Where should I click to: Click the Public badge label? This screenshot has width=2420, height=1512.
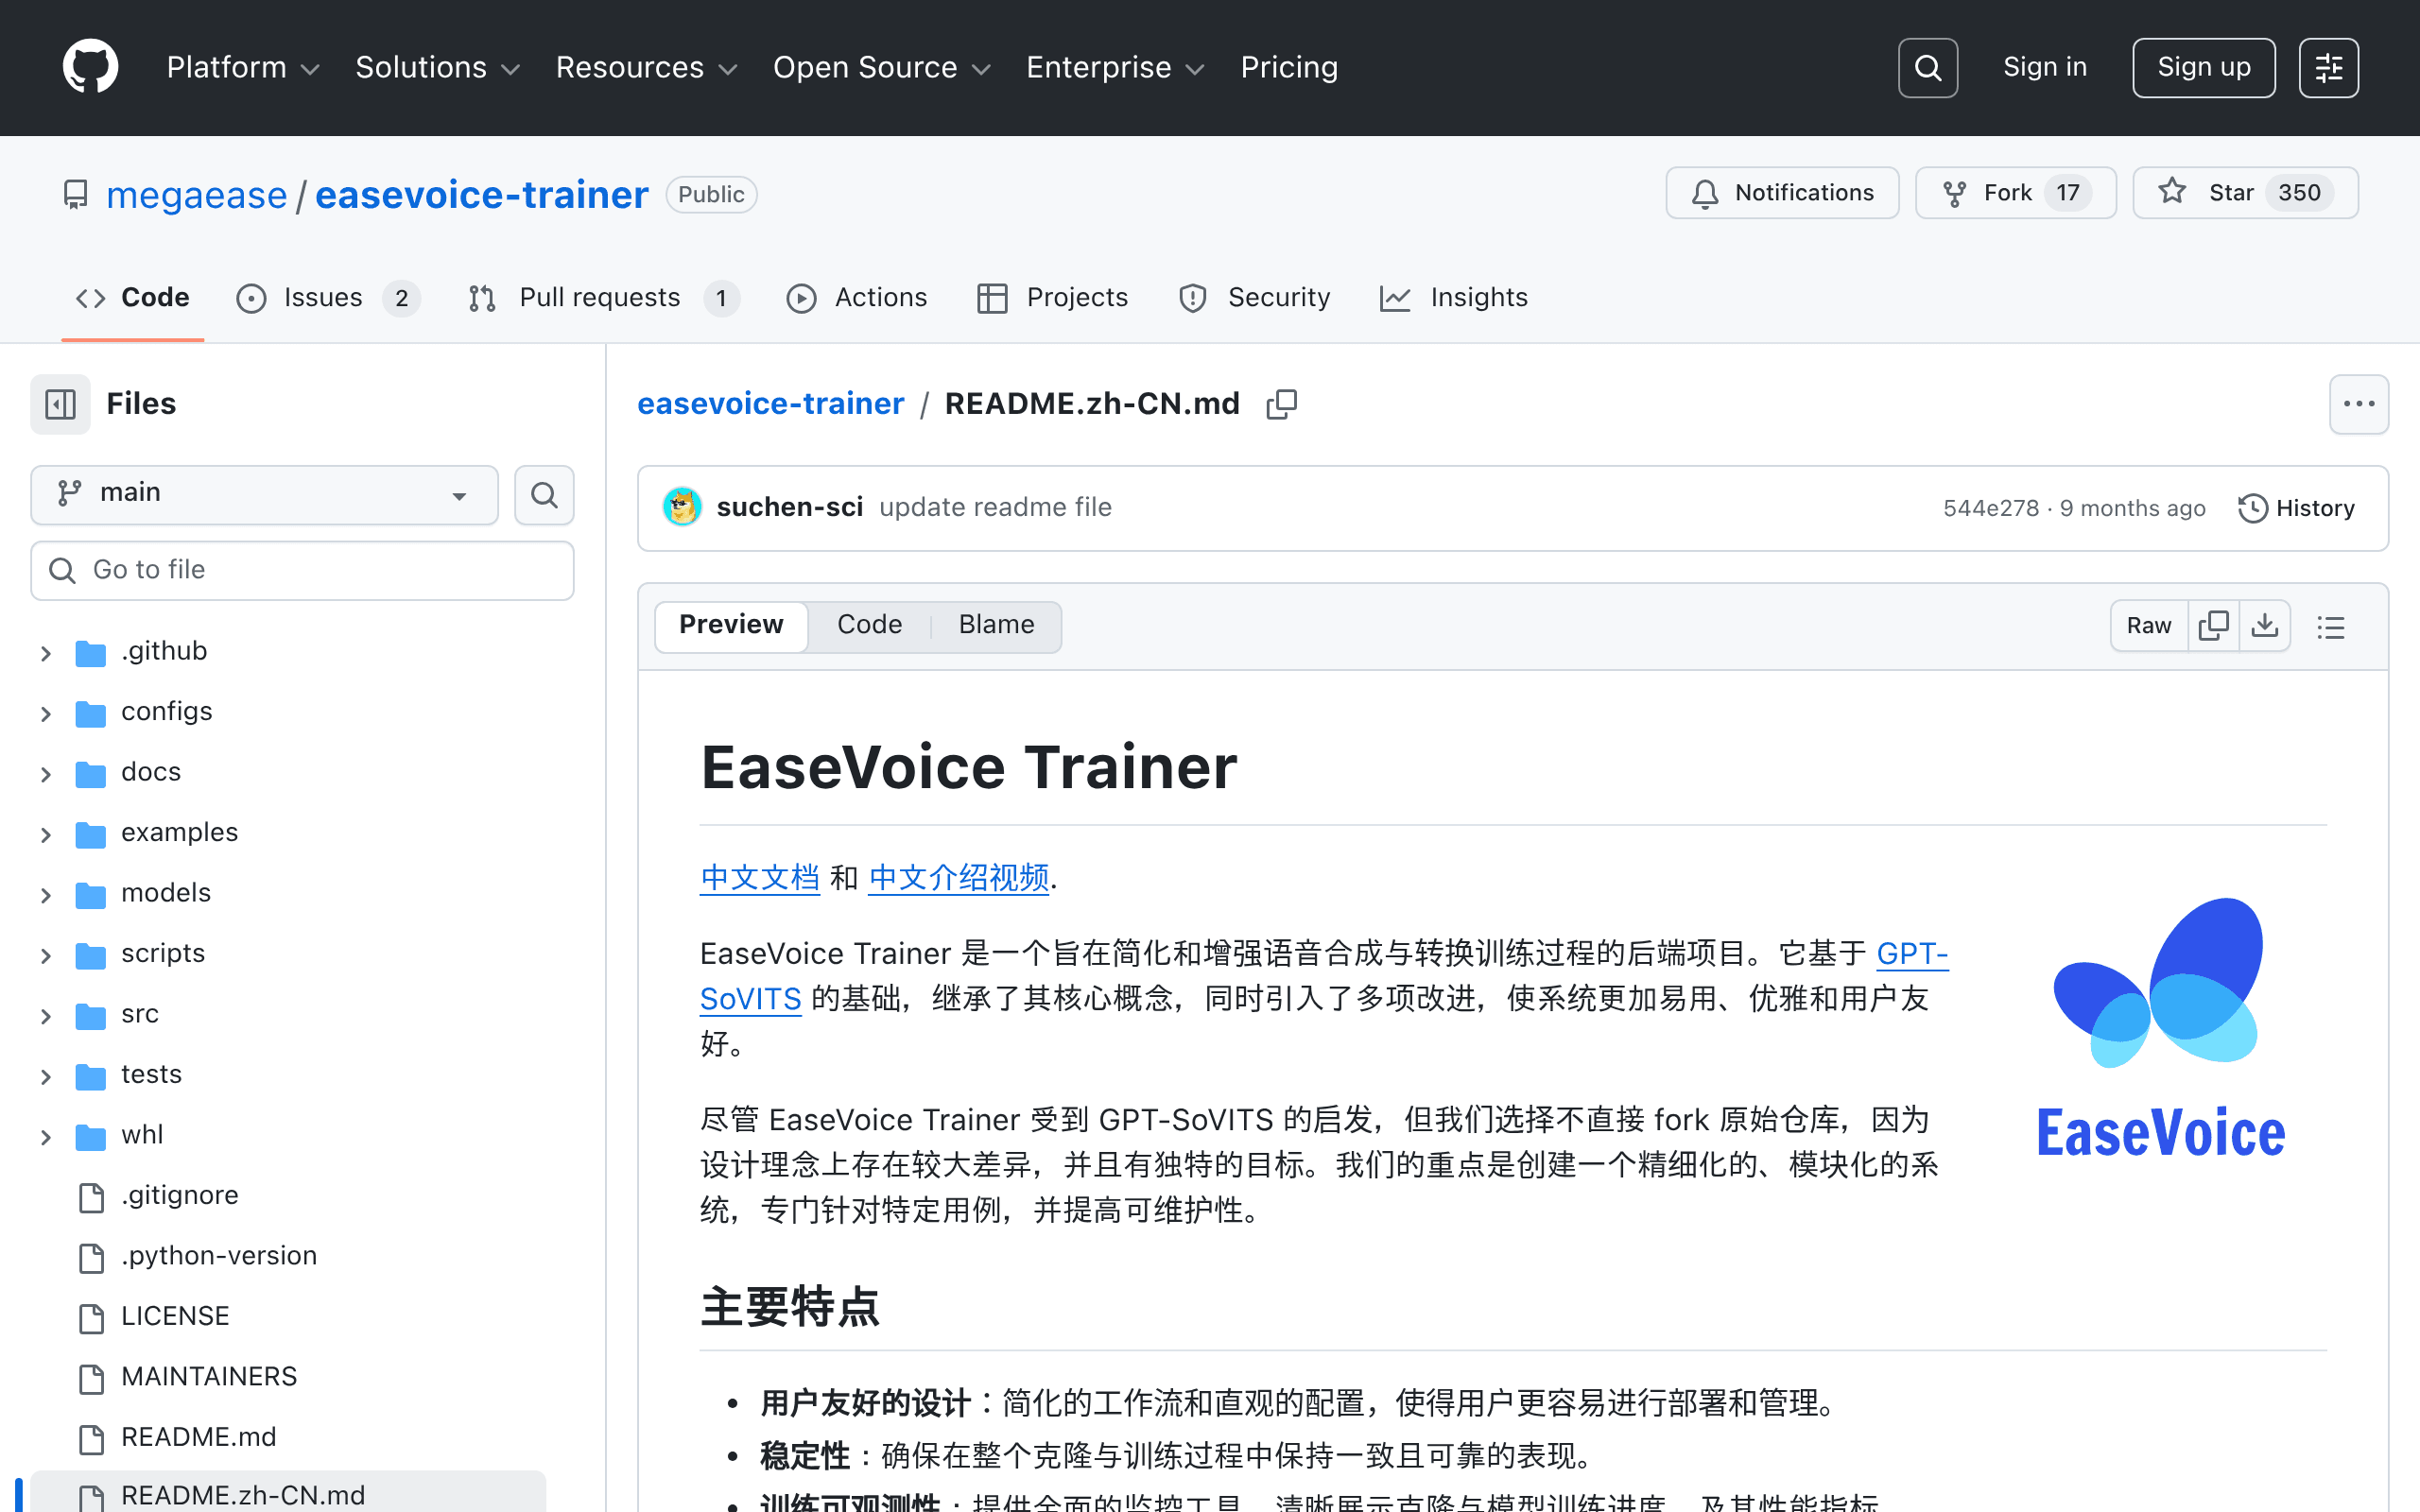tap(711, 194)
